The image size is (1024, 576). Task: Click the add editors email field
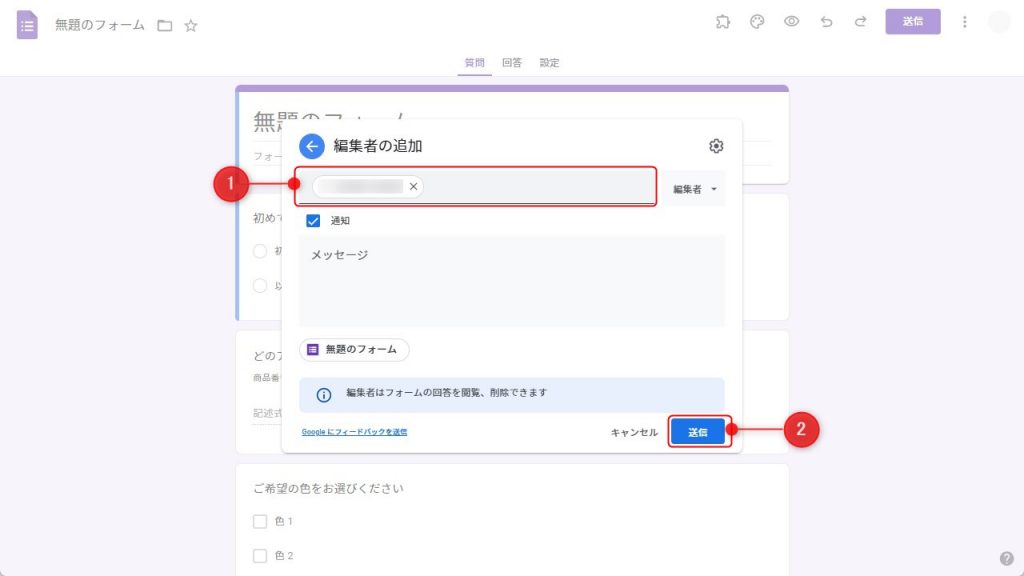pos(475,187)
